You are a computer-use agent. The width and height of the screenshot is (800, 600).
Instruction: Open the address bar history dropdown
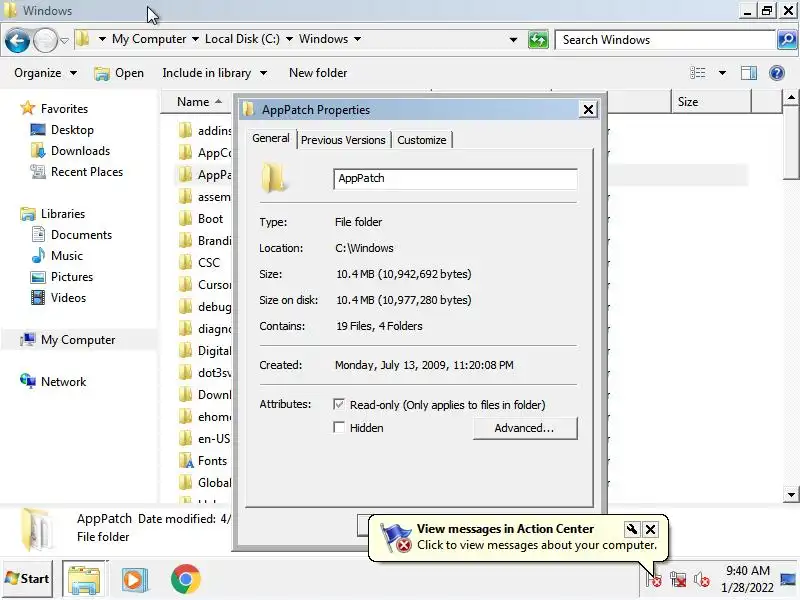[x=513, y=39]
